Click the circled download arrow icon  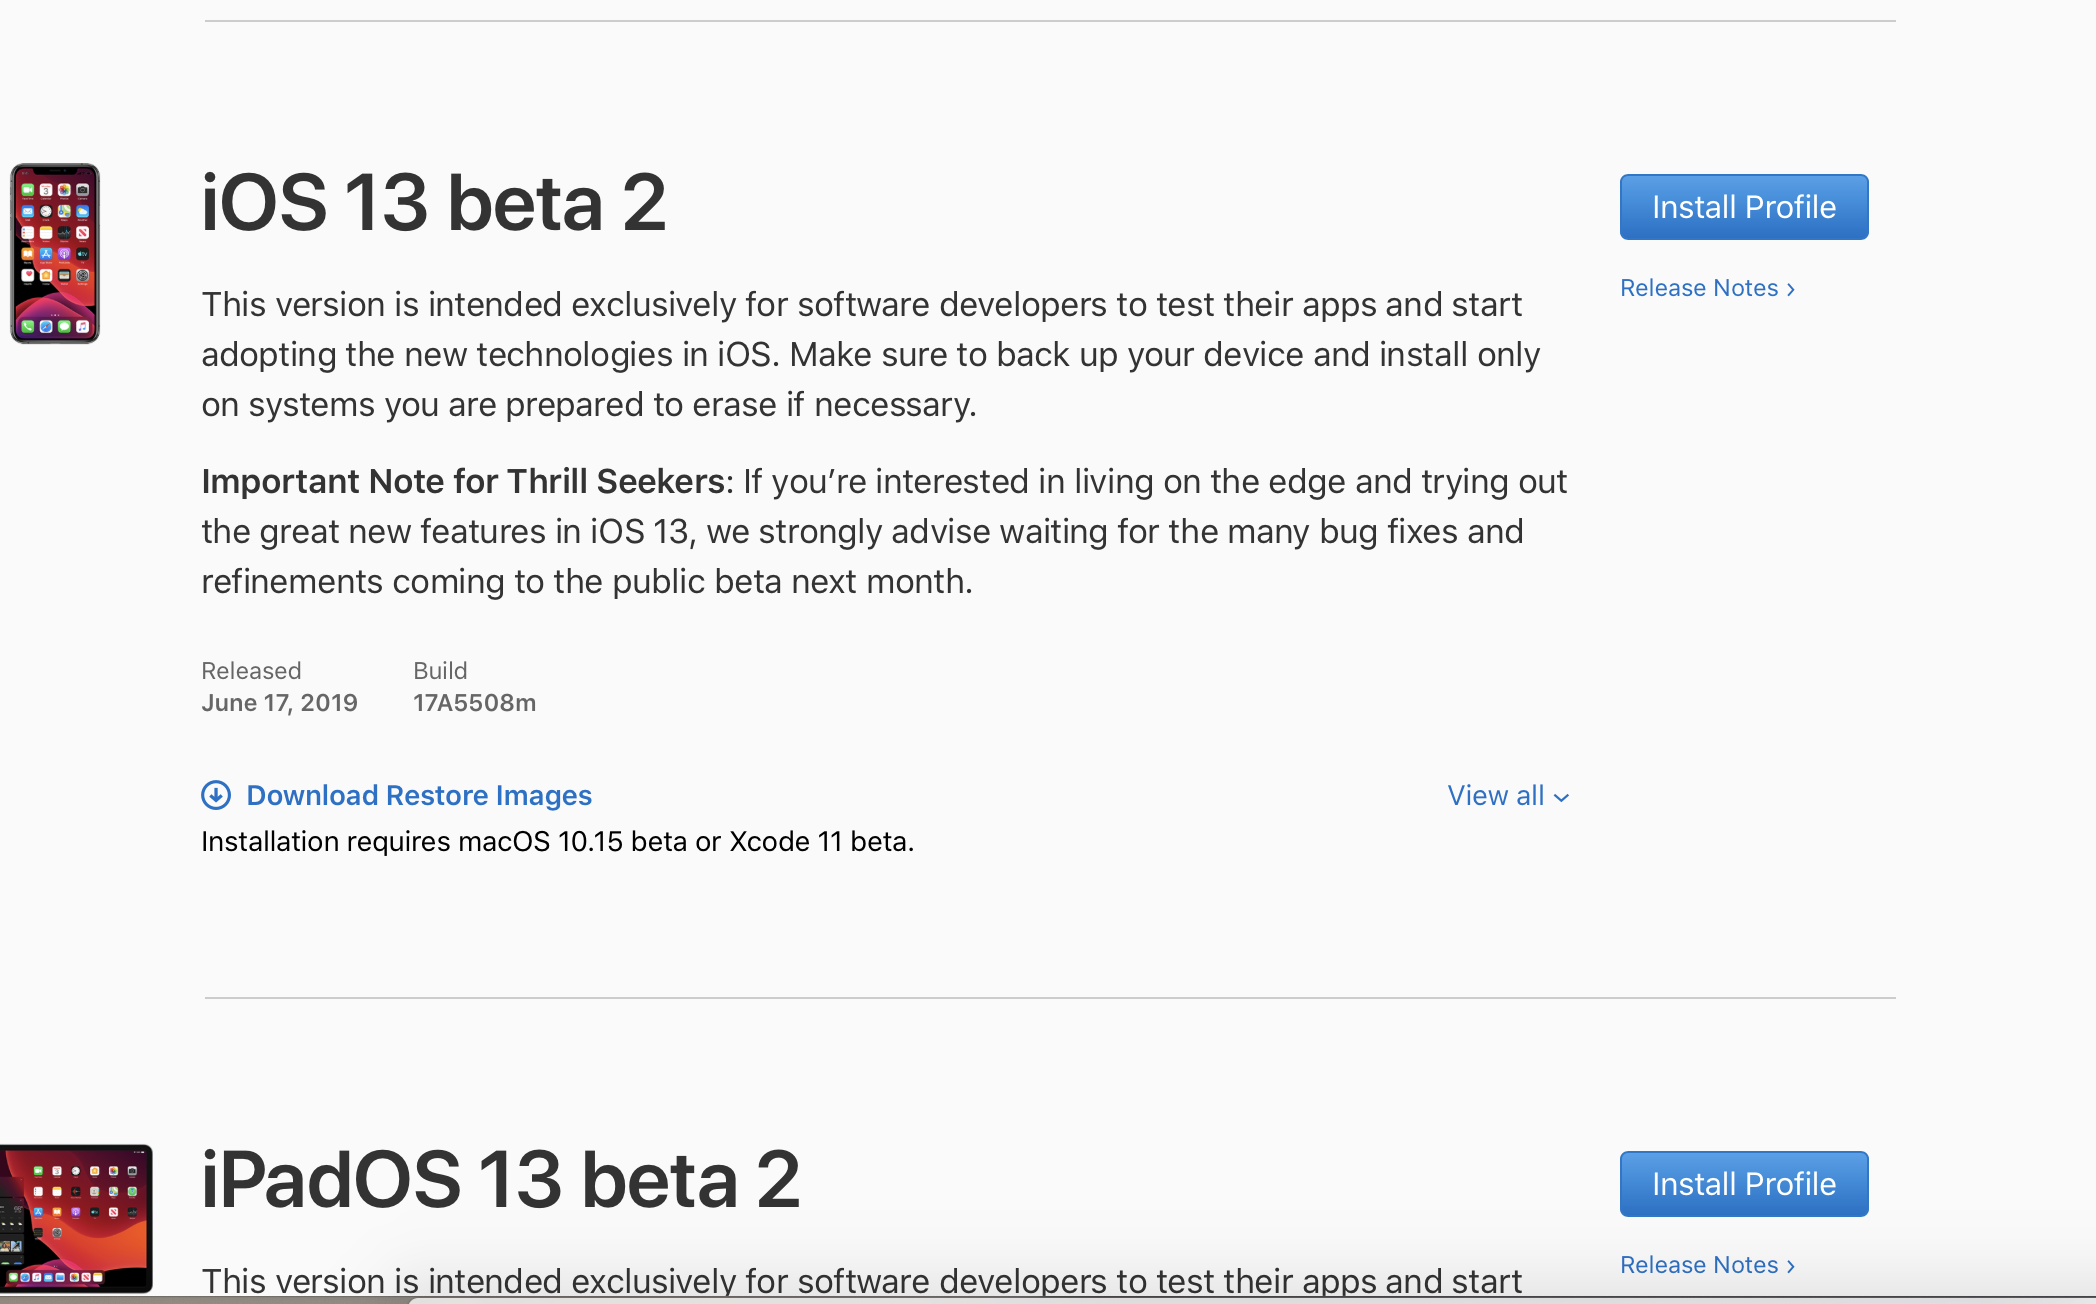(216, 795)
